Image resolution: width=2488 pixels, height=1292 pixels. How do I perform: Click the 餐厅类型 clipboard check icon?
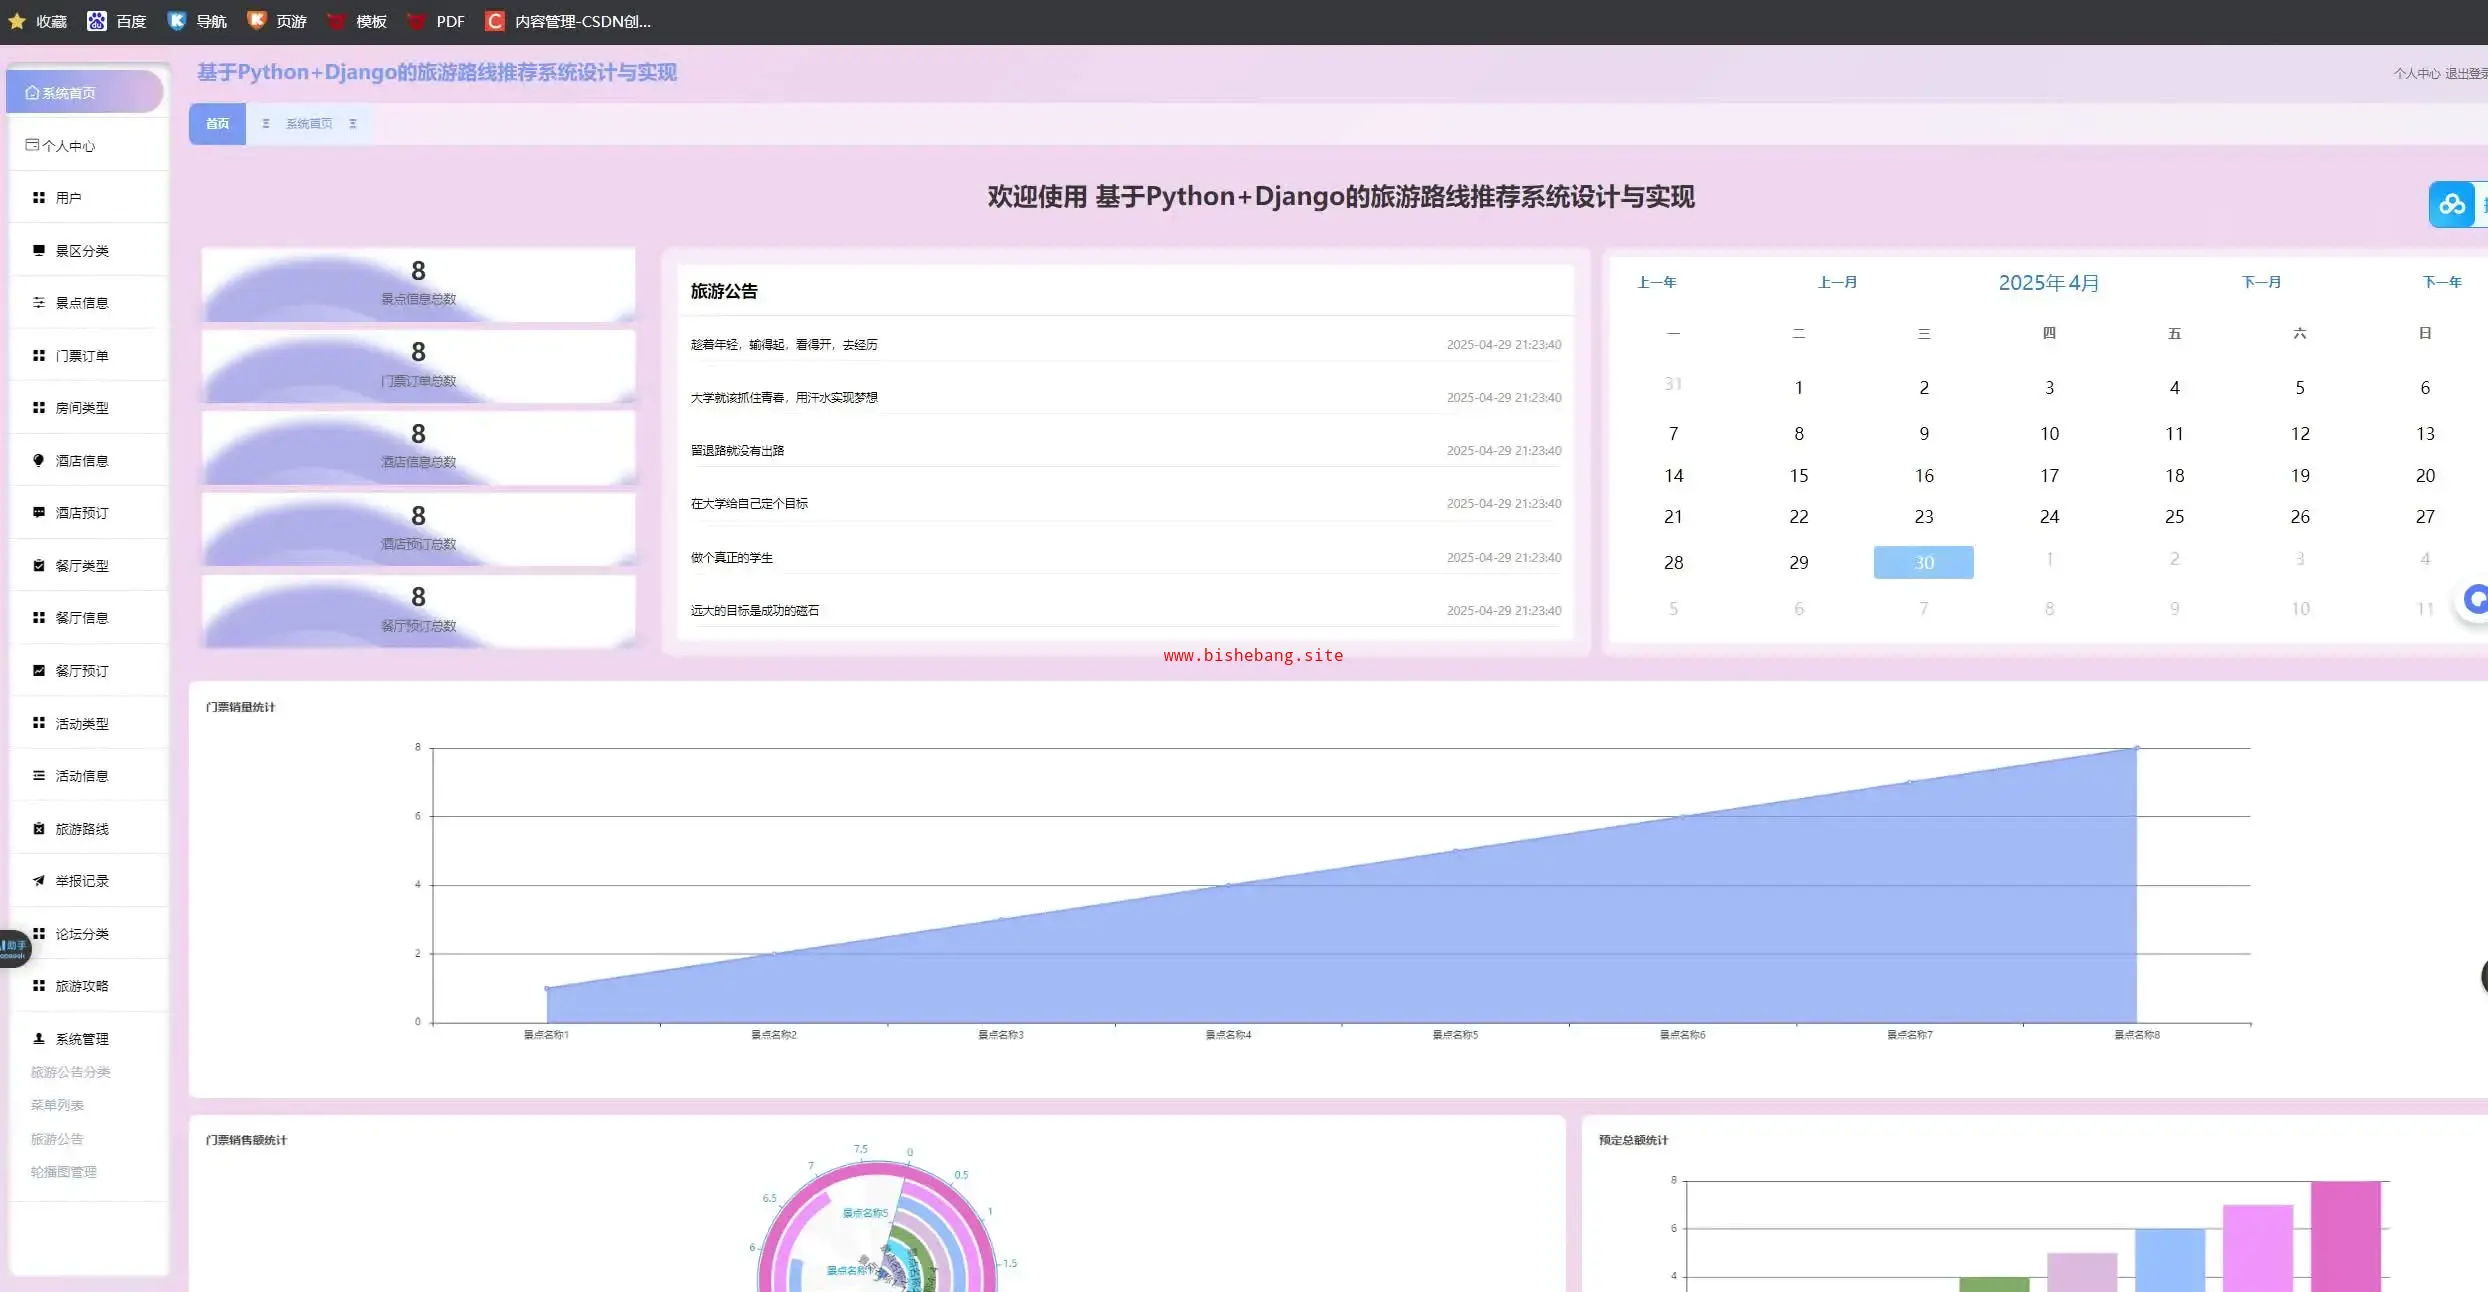38,565
